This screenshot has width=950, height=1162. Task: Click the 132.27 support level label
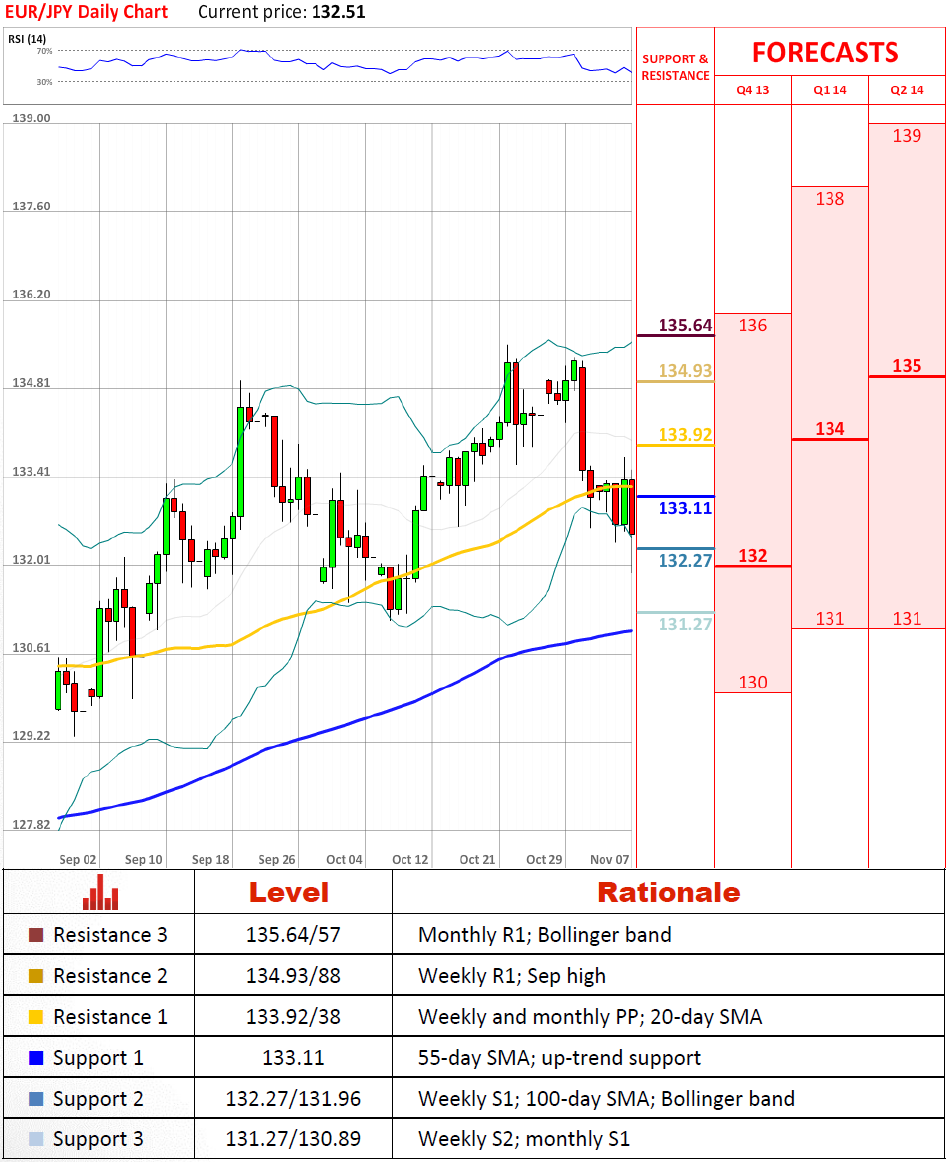pyautogui.click(x=685, y=560)
